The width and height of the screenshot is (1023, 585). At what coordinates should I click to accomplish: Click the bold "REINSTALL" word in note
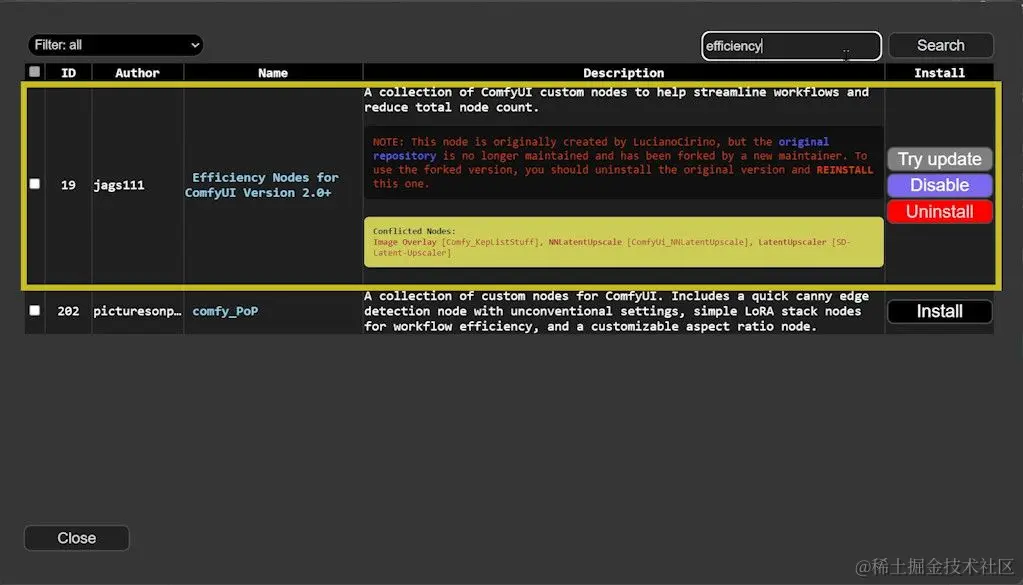(x=844, y=170)
